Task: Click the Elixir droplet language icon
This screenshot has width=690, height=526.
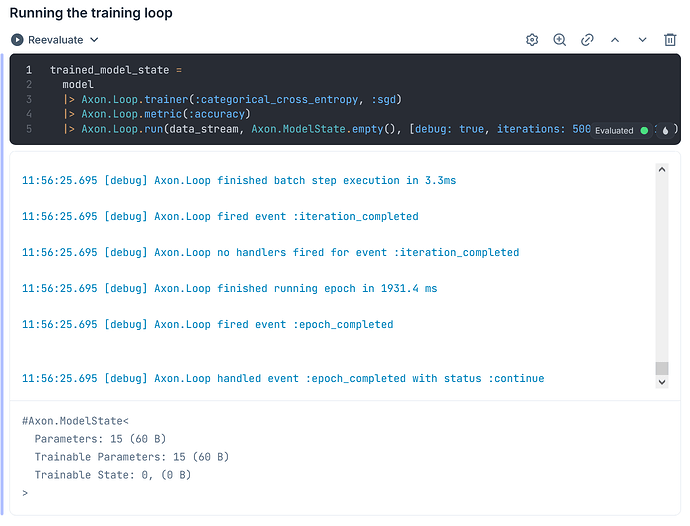Action: [666, 130]
